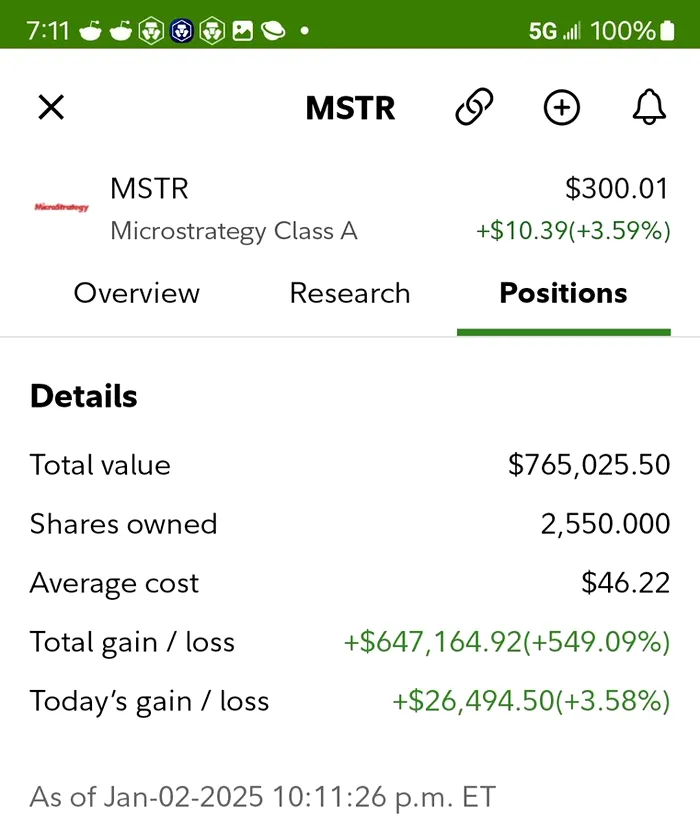Tap the $300.01 share price

pyautogui.click(x=617, y=189)
